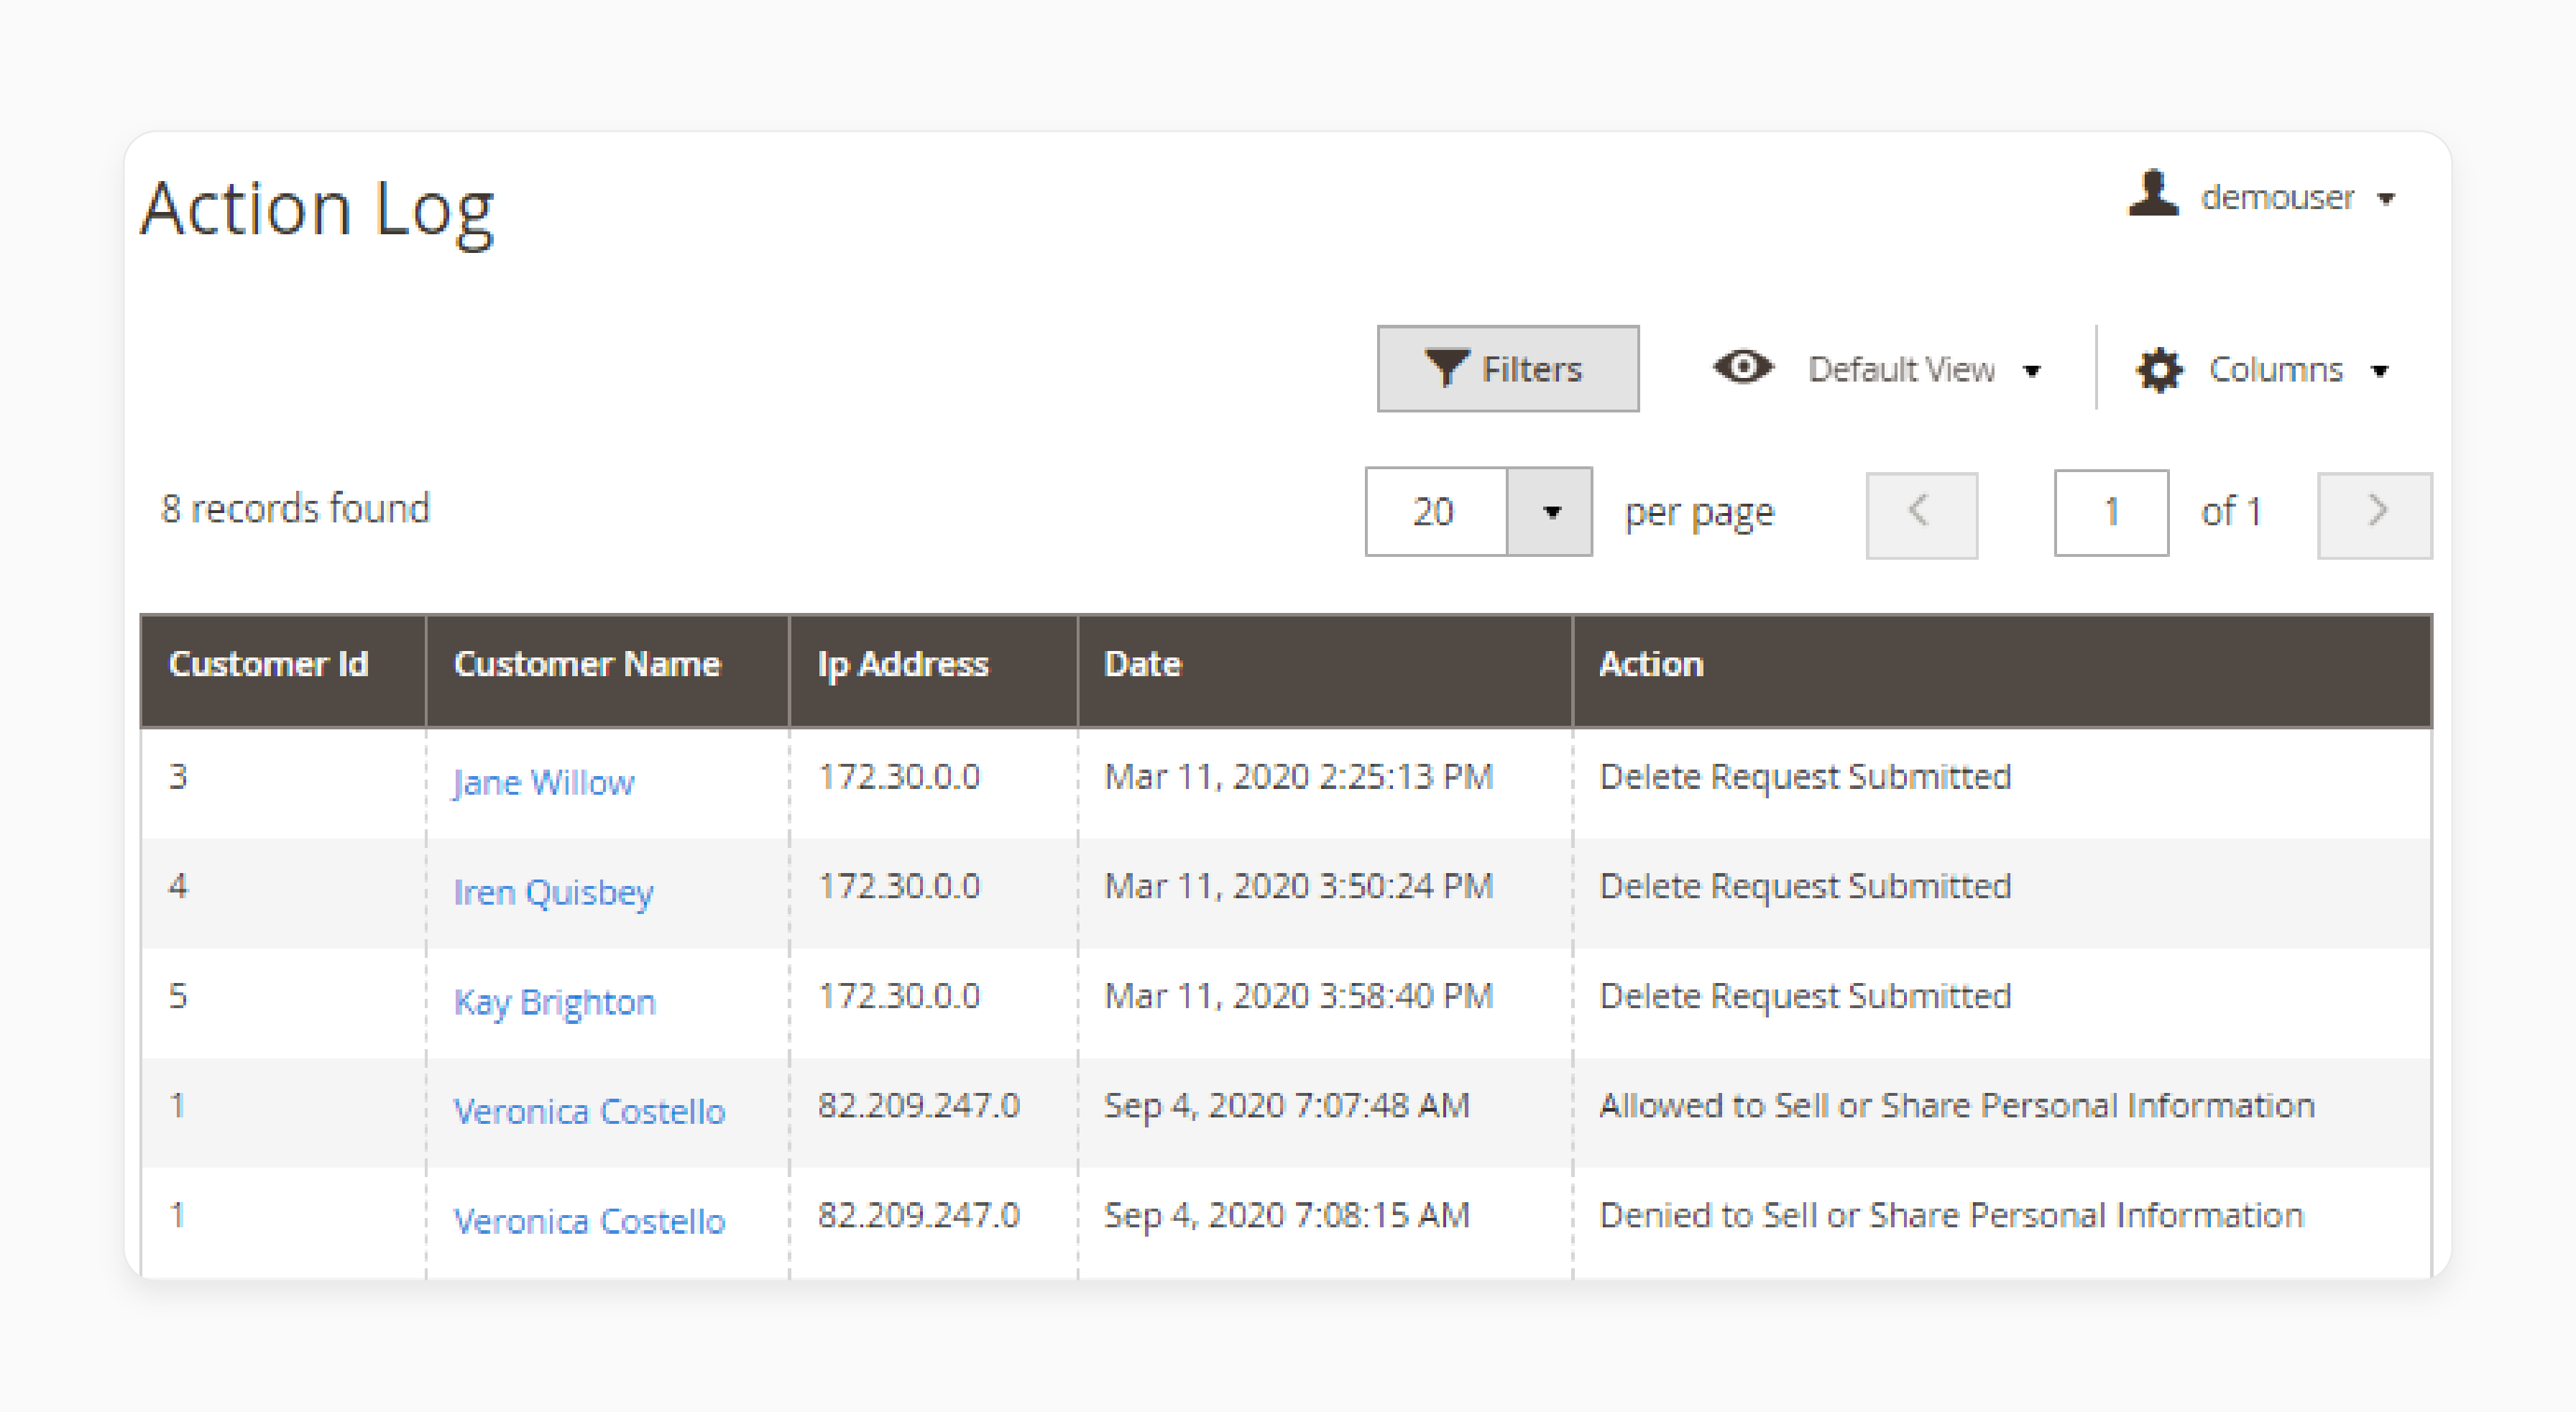The image size is (2576, 1412).
Task: Click IP 172.30.0.0 in Iren Quisbey row
Action: pos(899,887)
